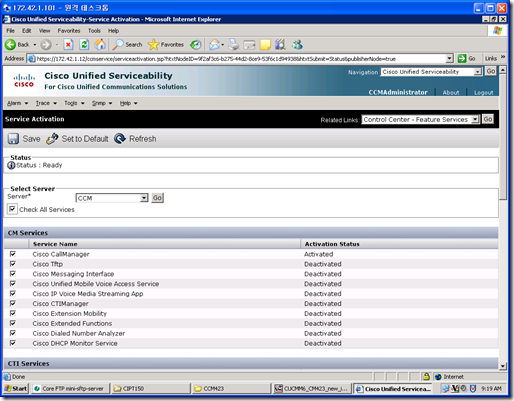Click Go button next to Navigation
Screen dimensions: 514x401
pos(491,71)
